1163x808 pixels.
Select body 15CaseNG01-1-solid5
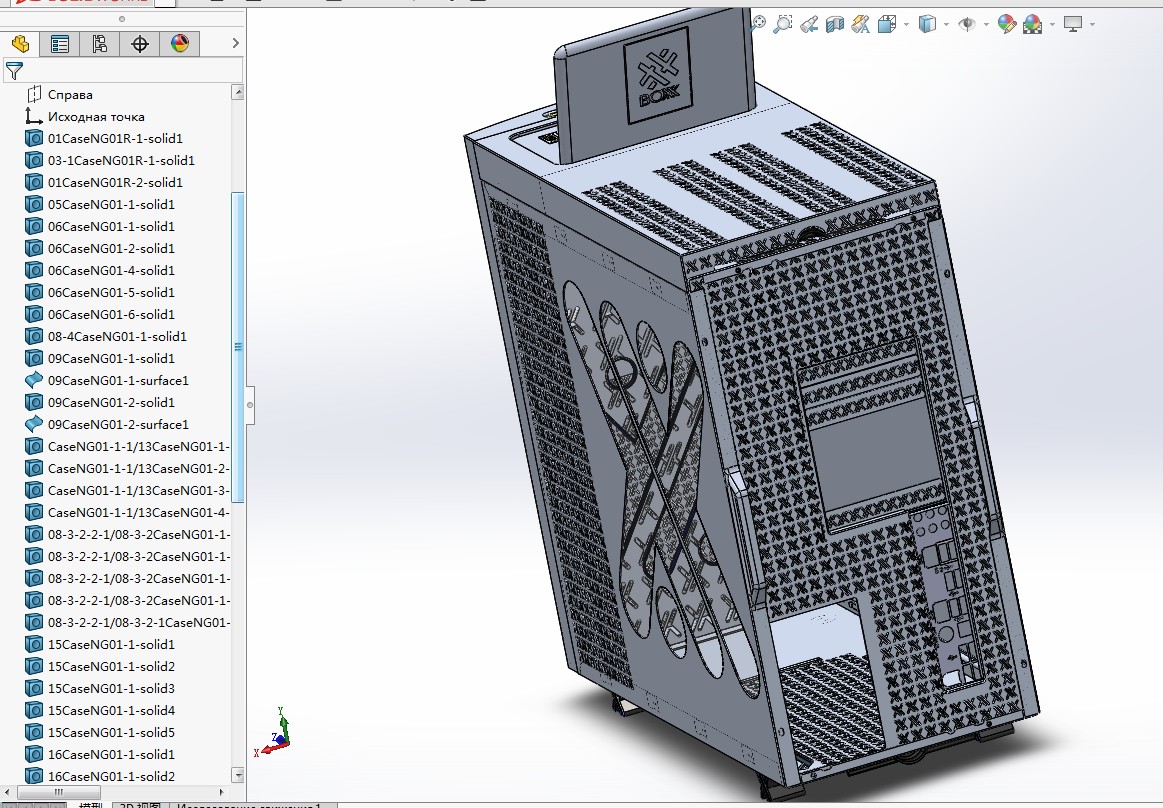point(111,732)
